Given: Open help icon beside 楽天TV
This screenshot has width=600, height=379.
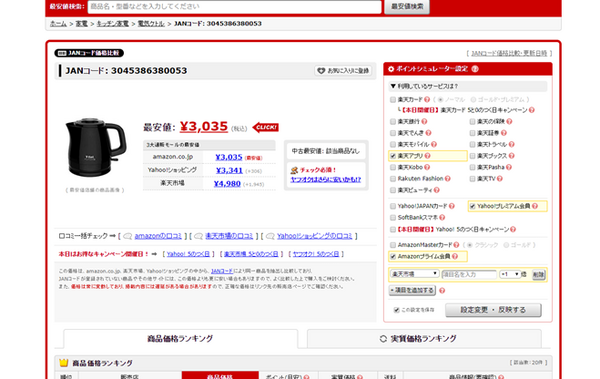Looking at the screenshot, I should 500,179.
